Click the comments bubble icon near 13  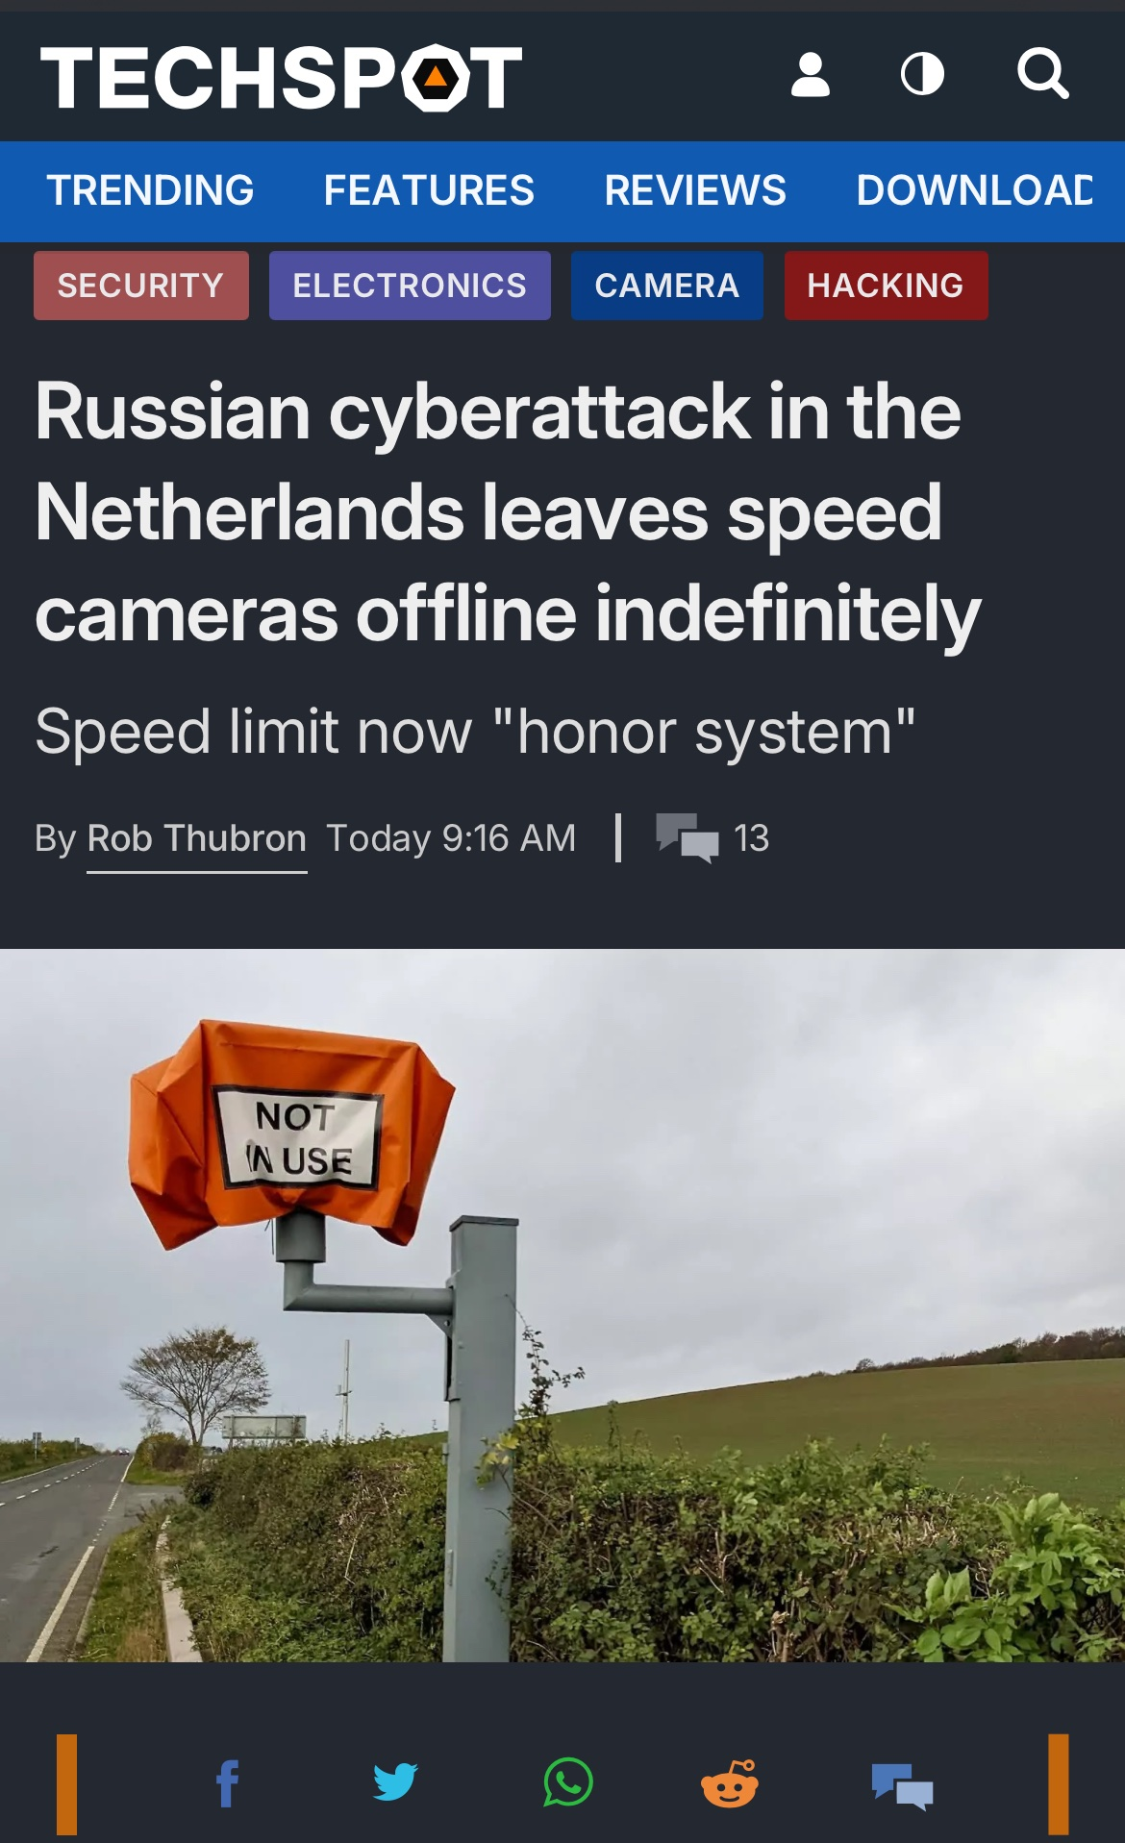point(687,838)
